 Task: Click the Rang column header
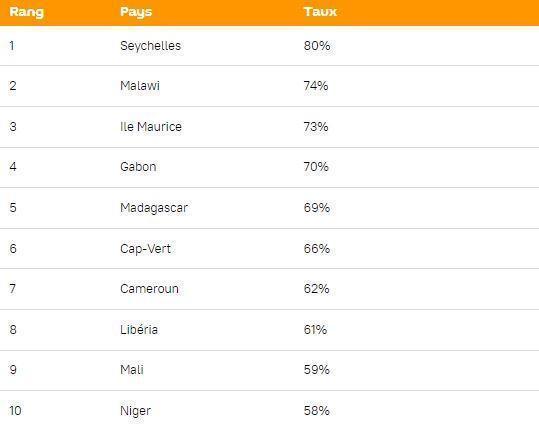pyautogui.click(x=26, y=12)
